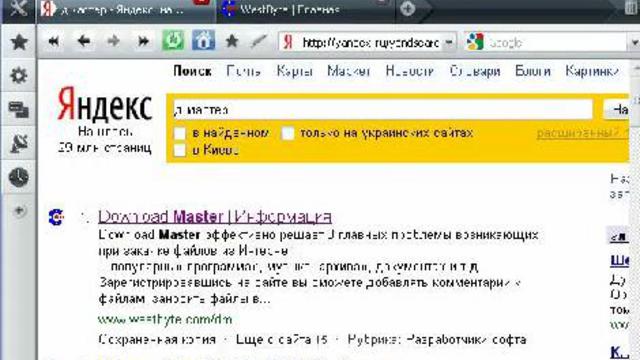Open the Блоги navigation link

(x=533, y=71)
